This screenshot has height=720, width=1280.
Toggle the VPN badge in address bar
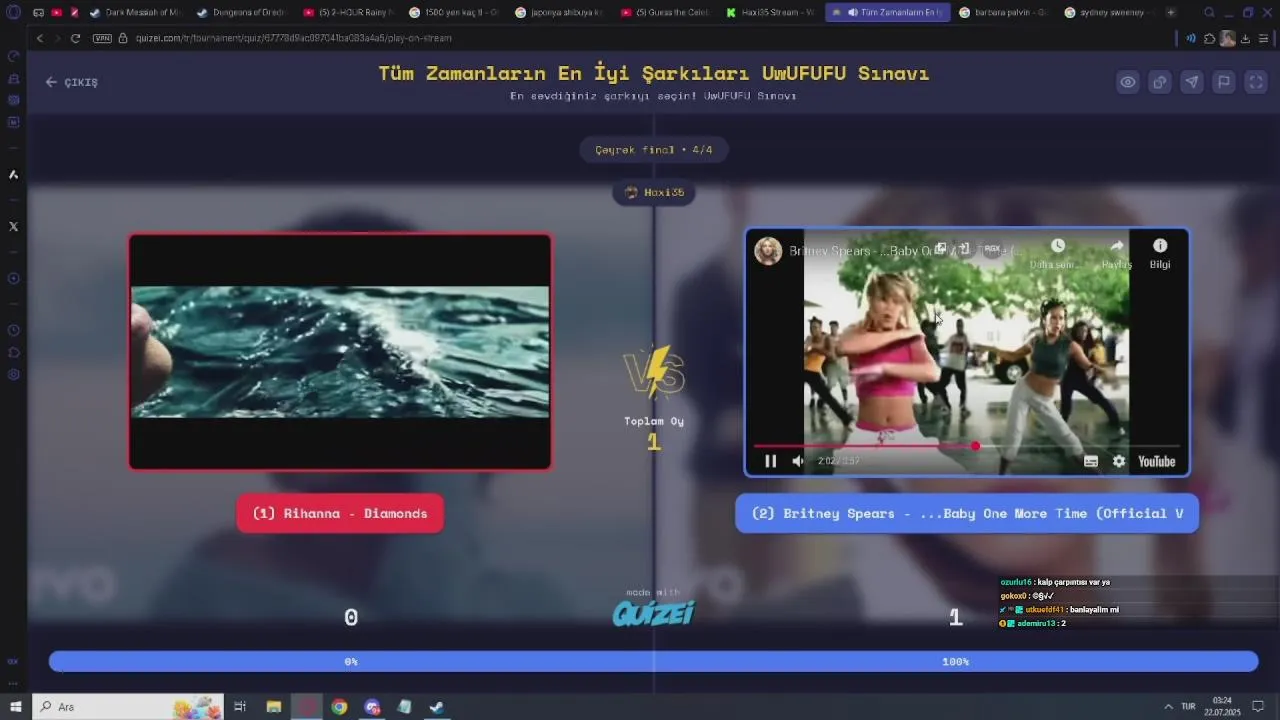[x=102, y=38]
